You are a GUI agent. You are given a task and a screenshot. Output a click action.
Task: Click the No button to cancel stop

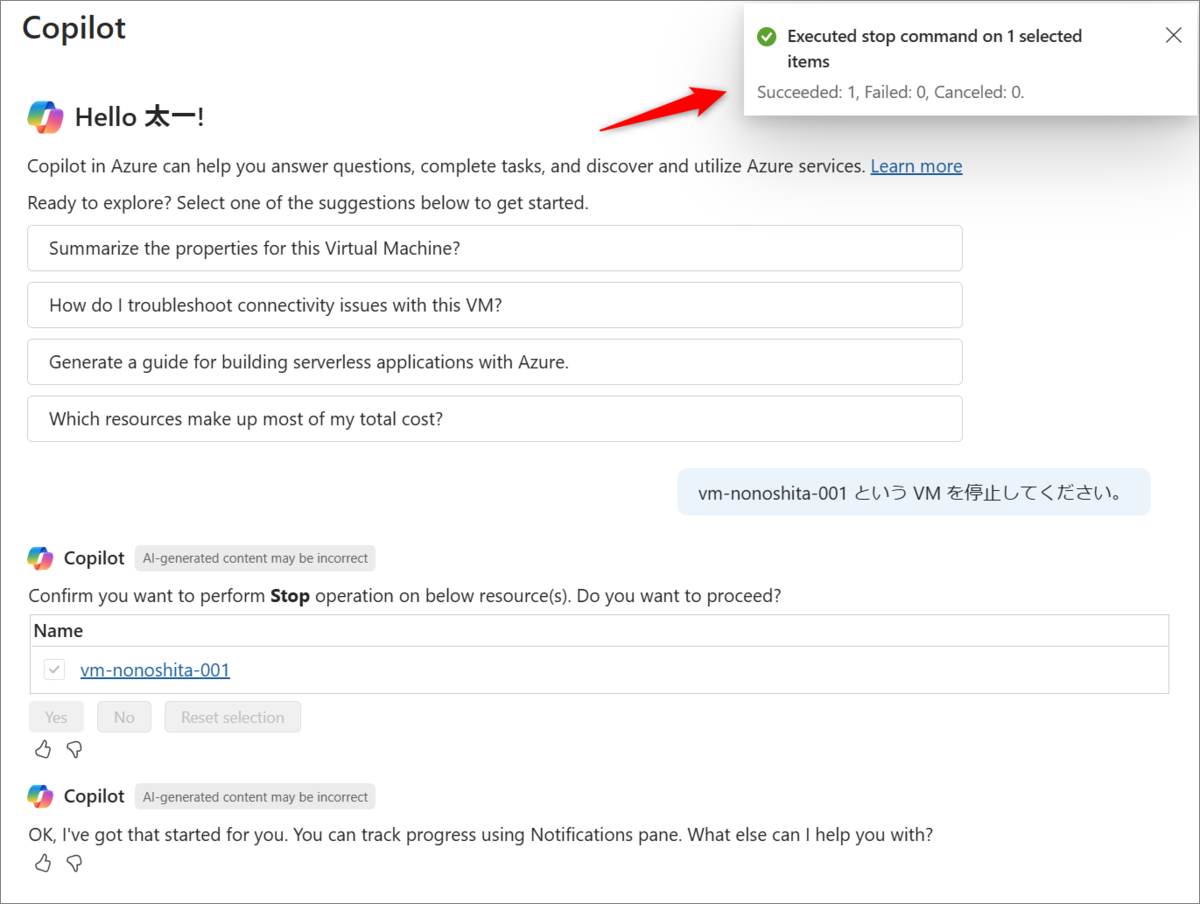tap(124, 717)
